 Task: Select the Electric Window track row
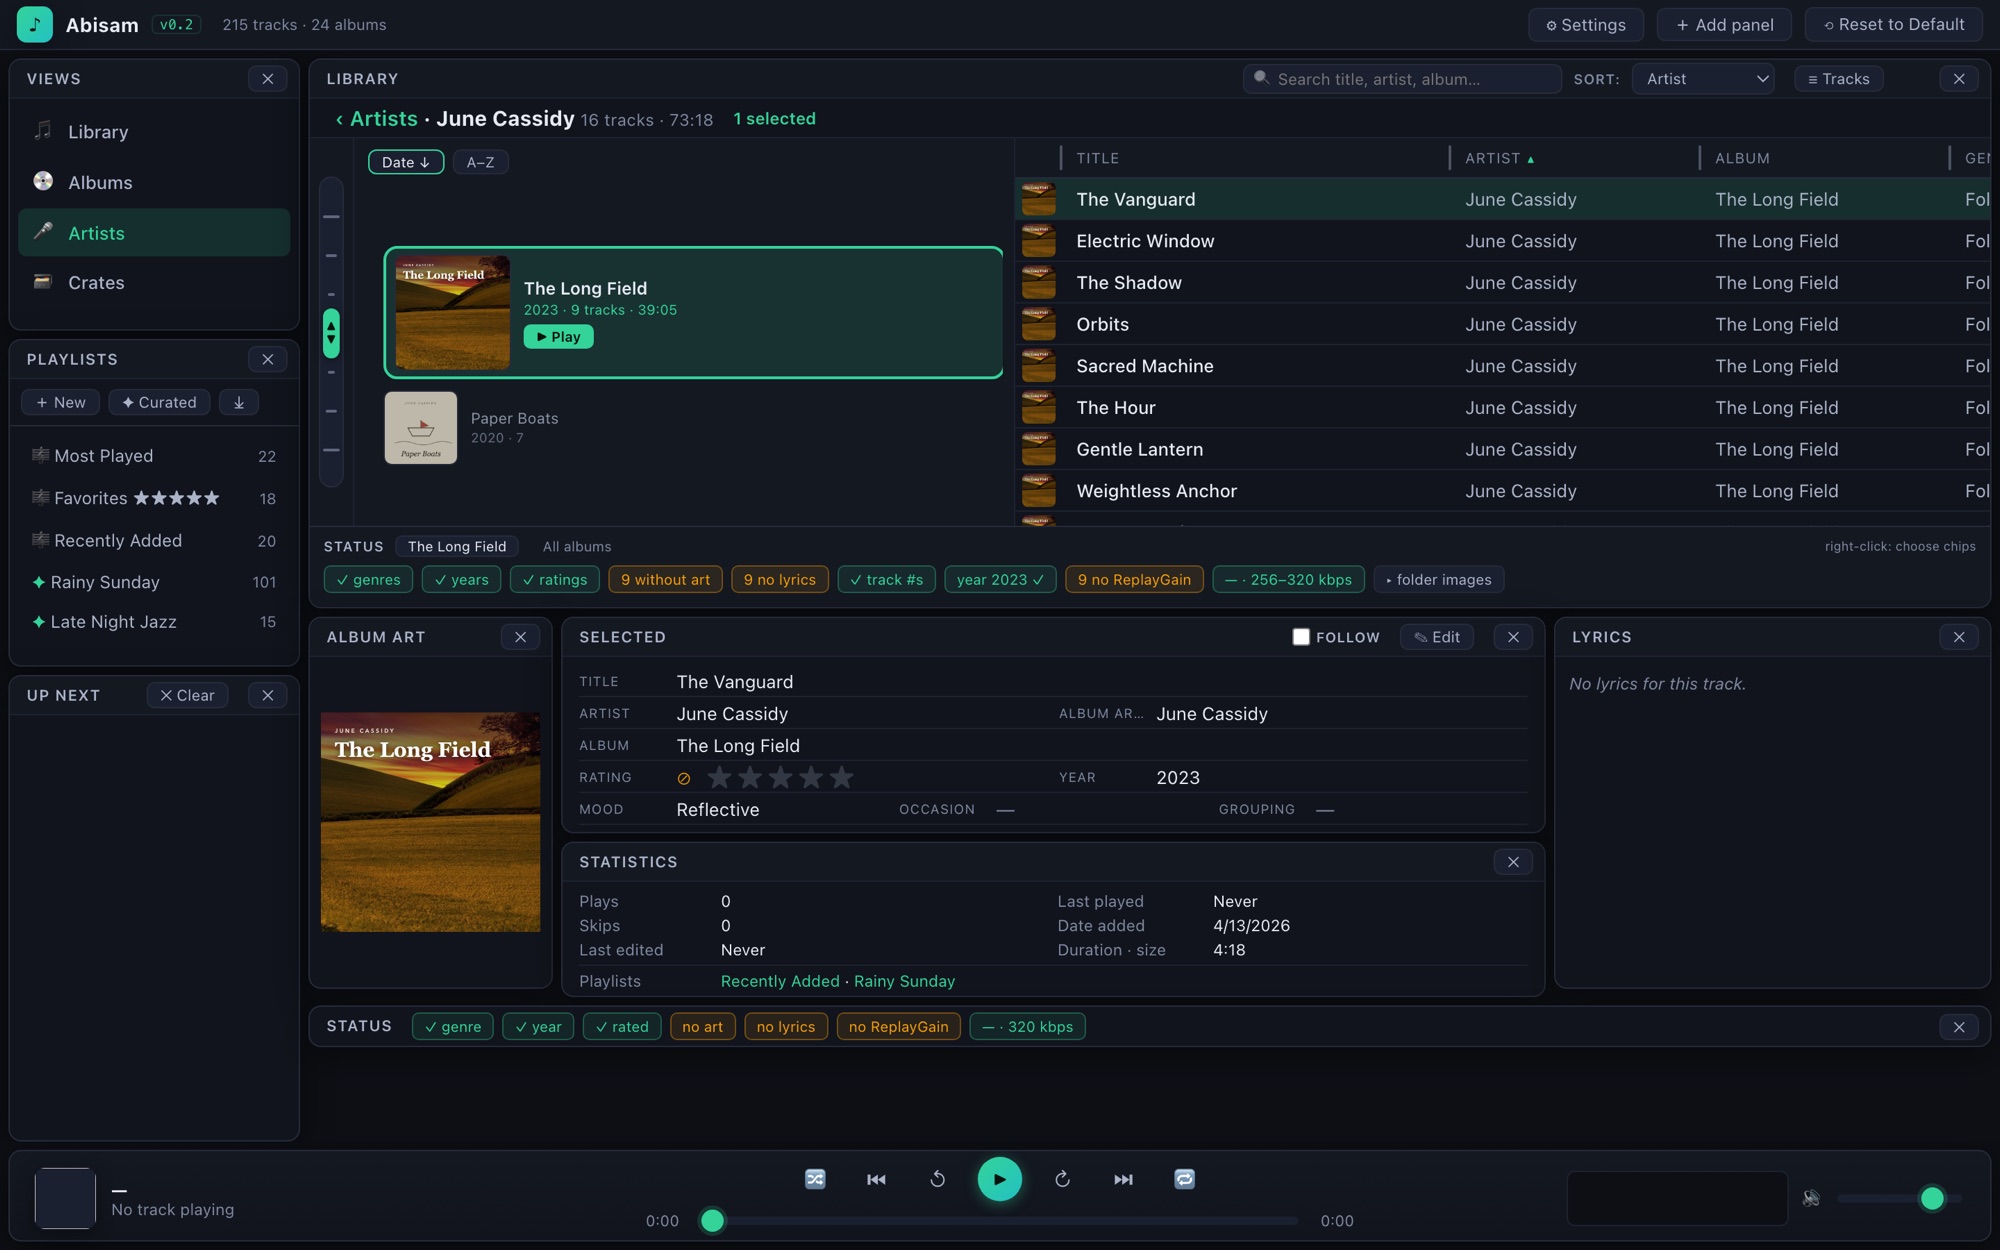(x=1502, y=241)
